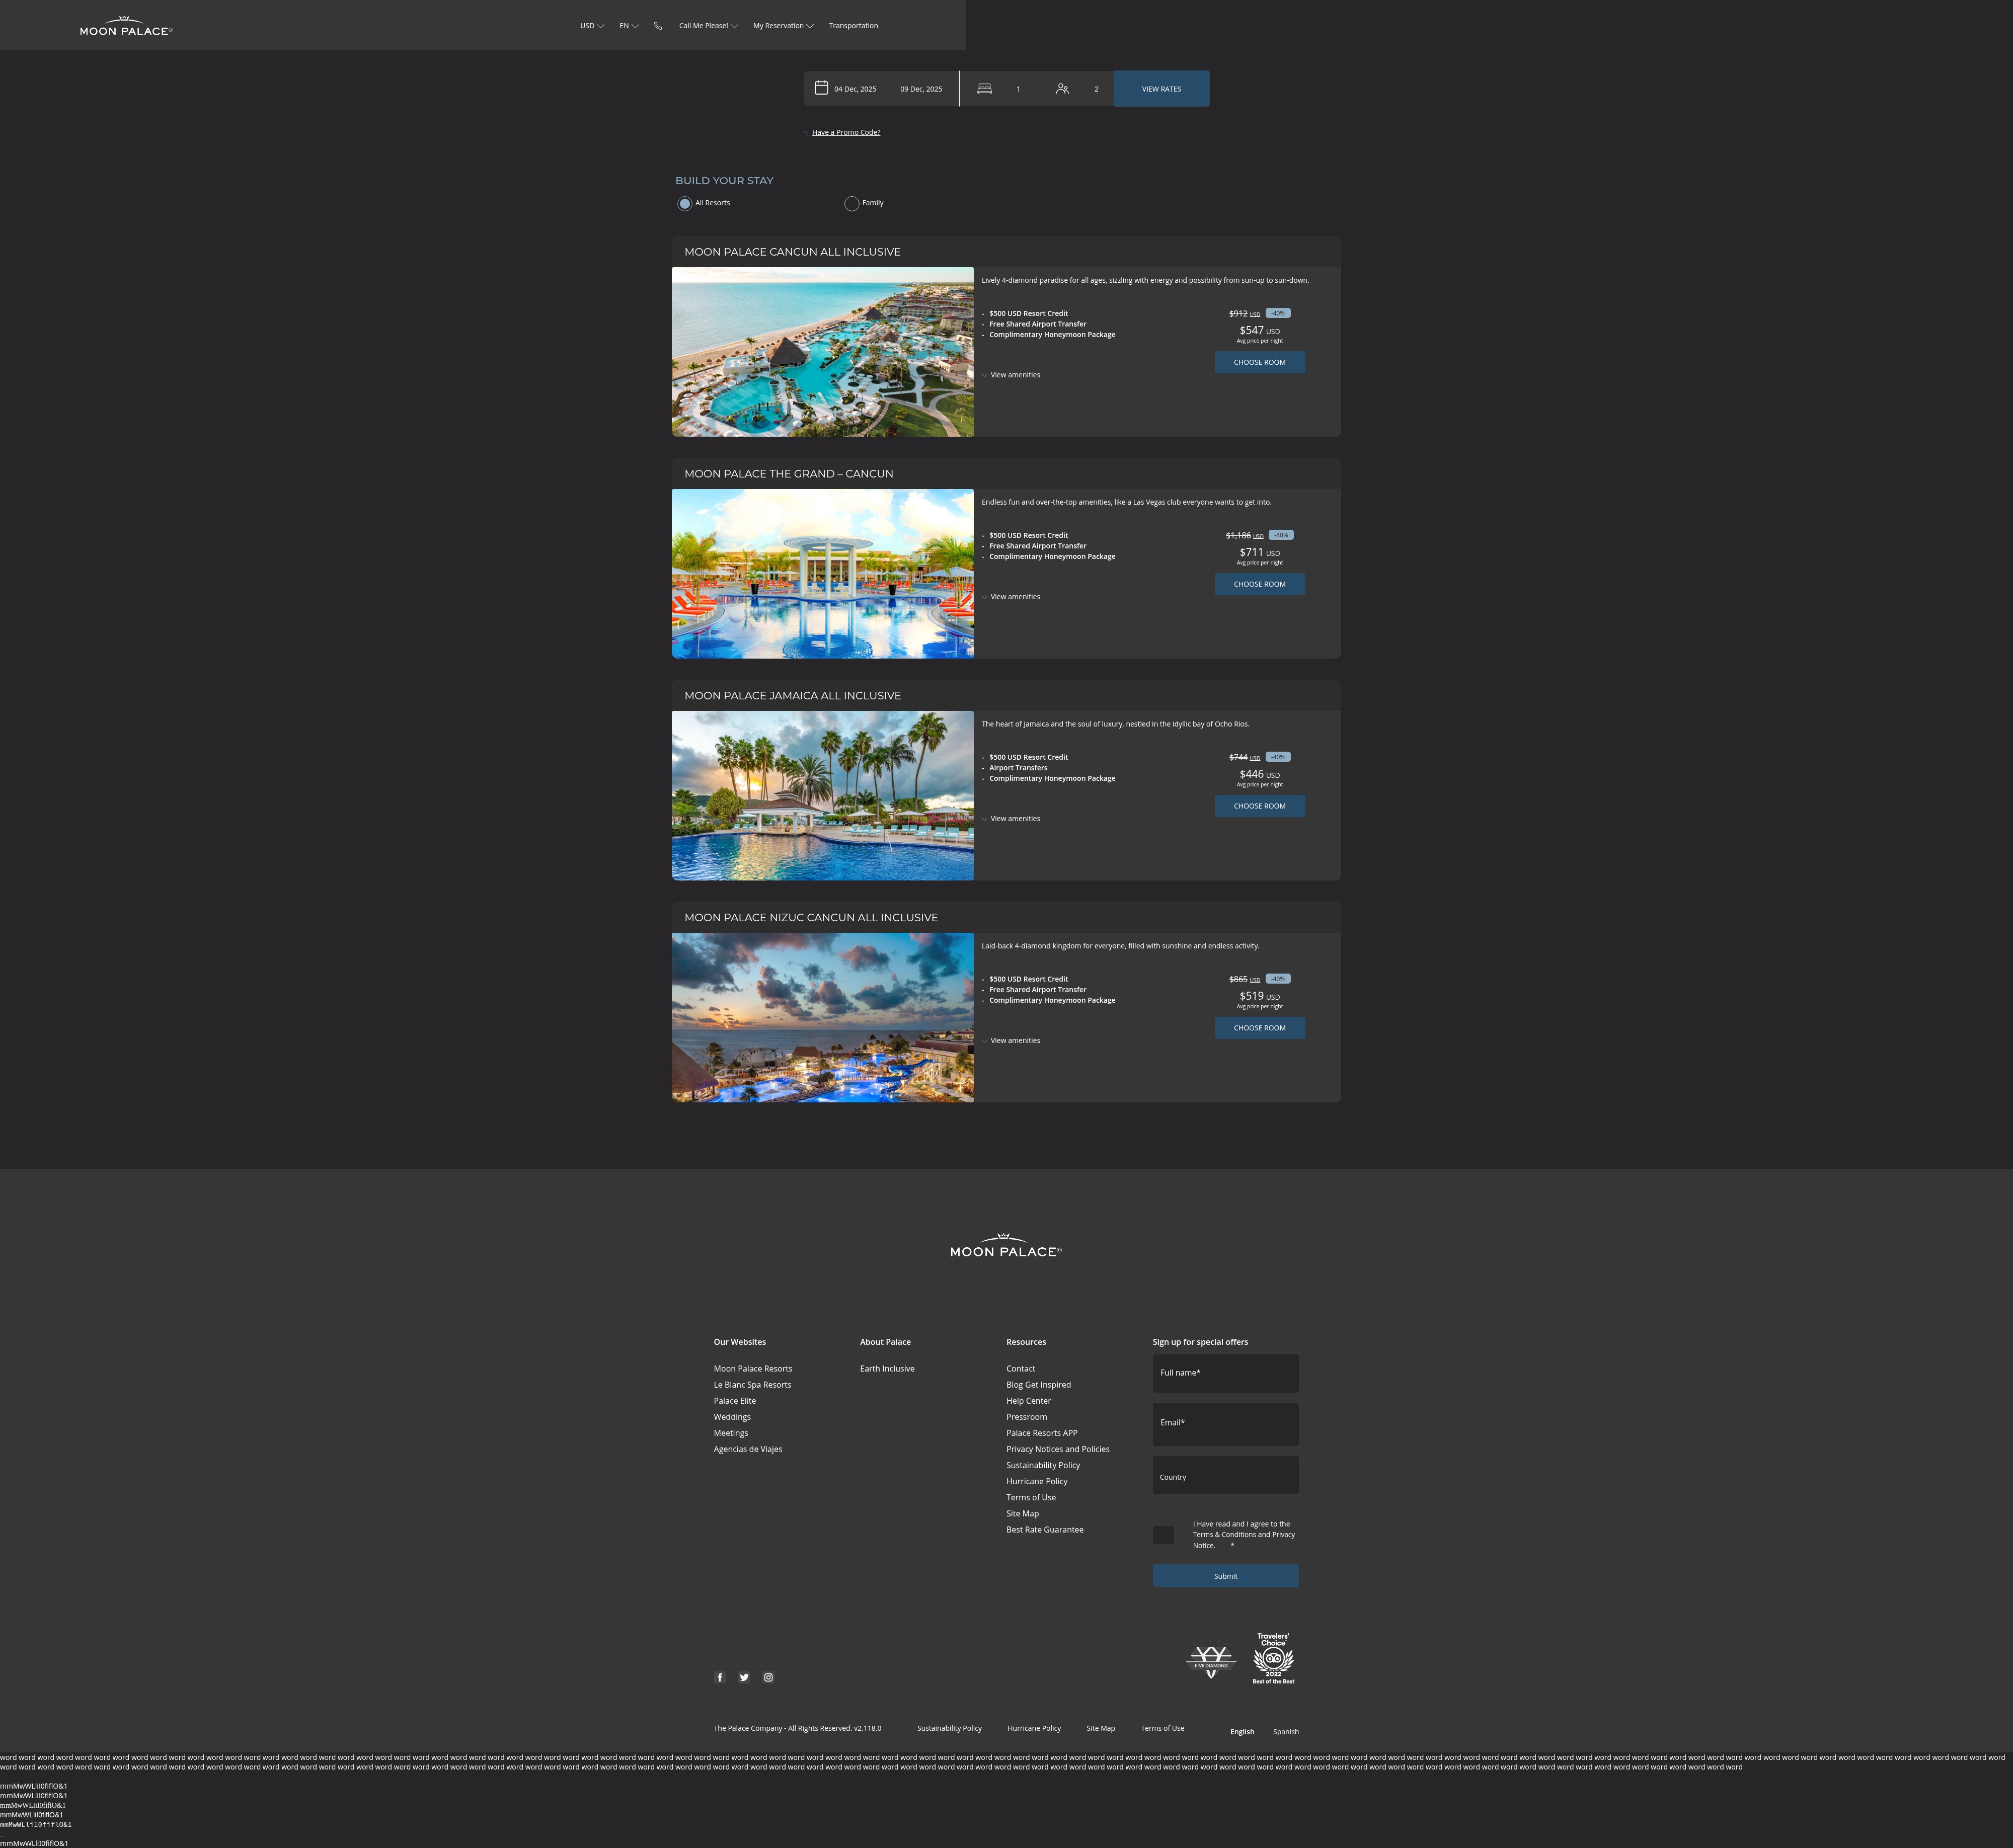
Task: Click the Full name input field
Action: (x=1226, y=1374)
